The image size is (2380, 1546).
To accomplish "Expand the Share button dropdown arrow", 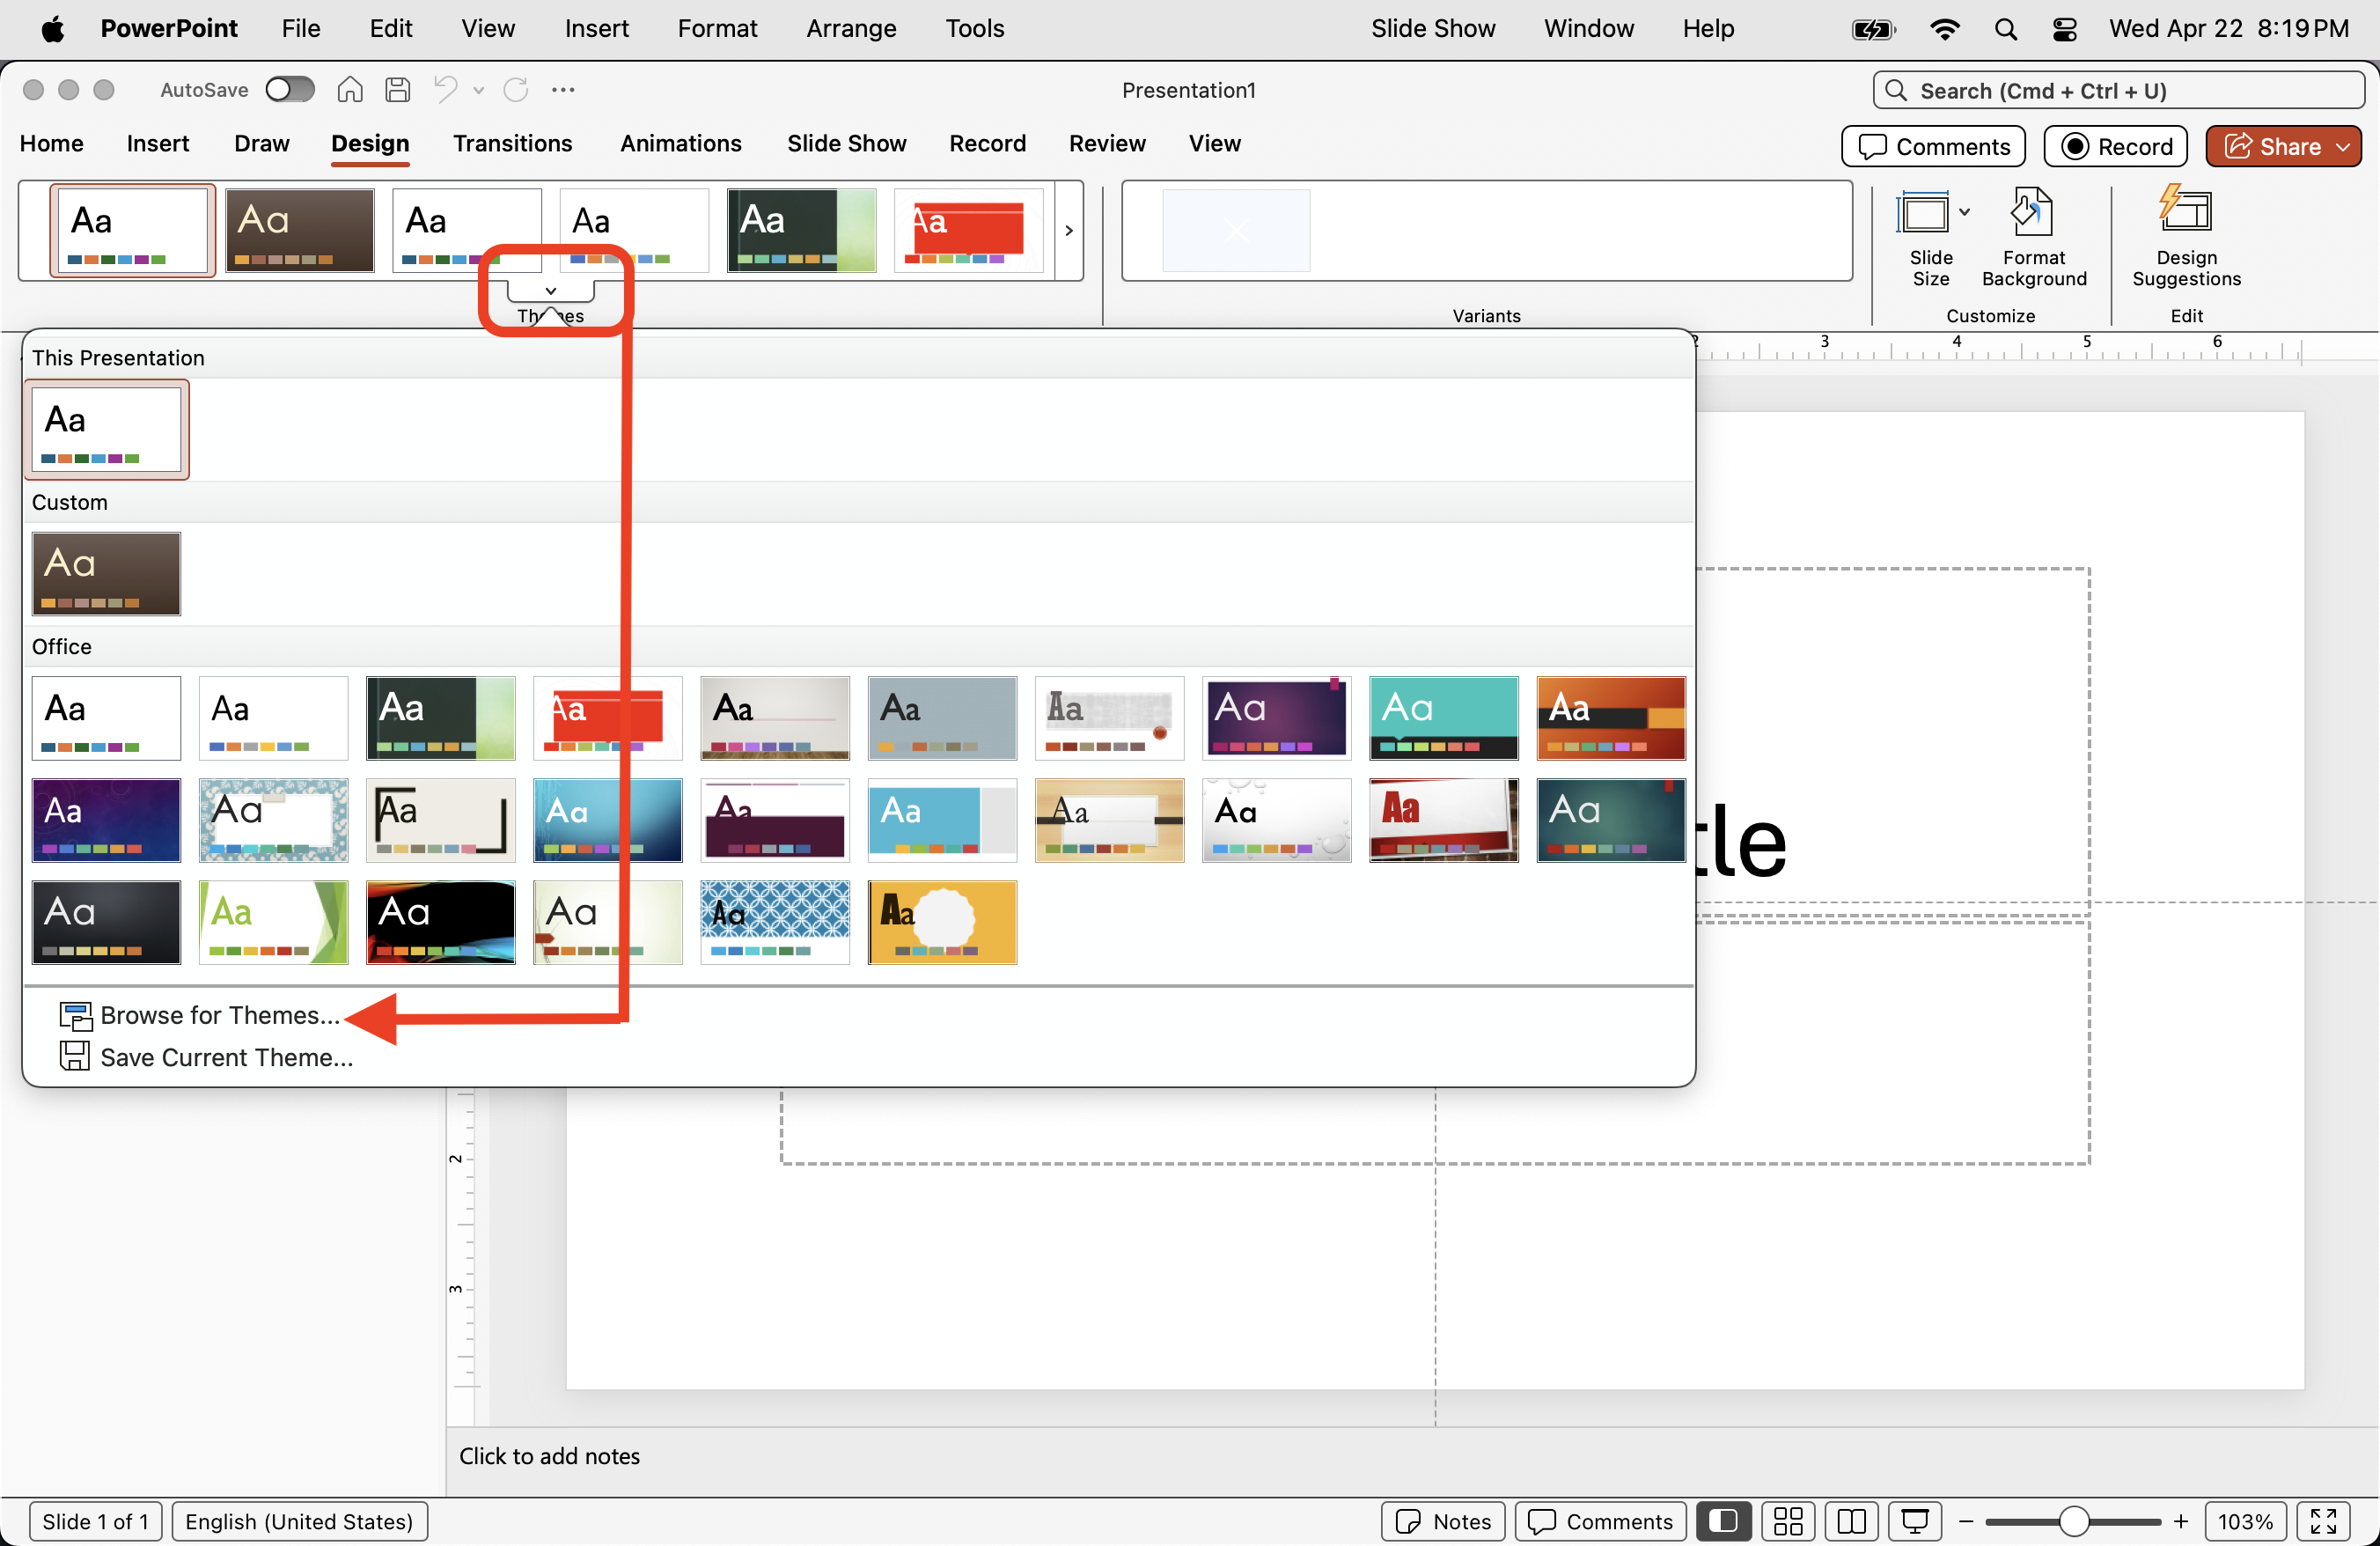I will (x=2343, y=147).
